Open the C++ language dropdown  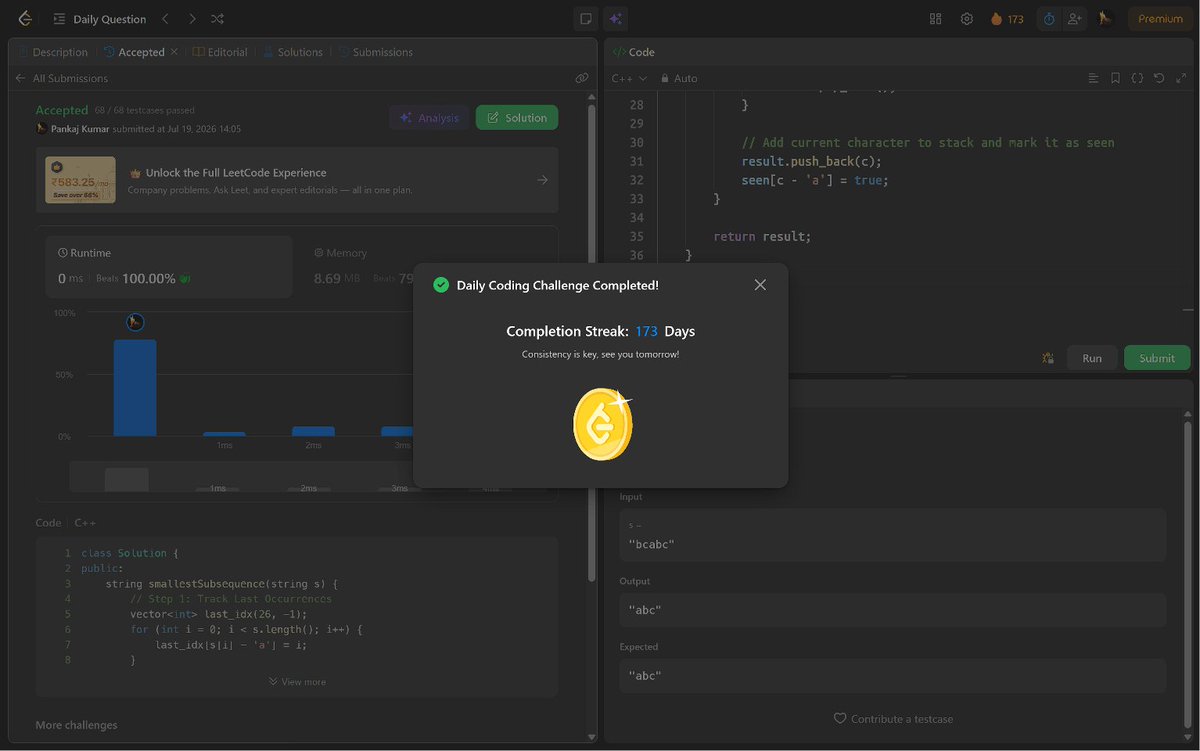click(x=629, y=78)
